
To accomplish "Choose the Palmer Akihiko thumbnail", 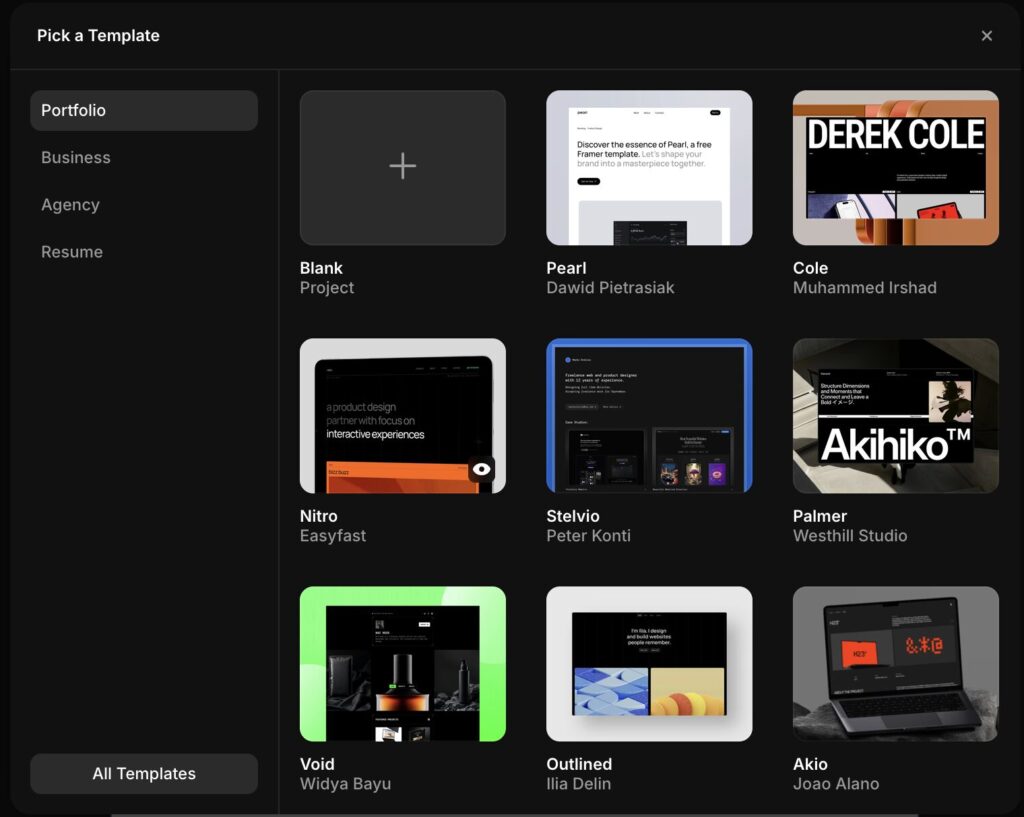I will coord(895,415).
